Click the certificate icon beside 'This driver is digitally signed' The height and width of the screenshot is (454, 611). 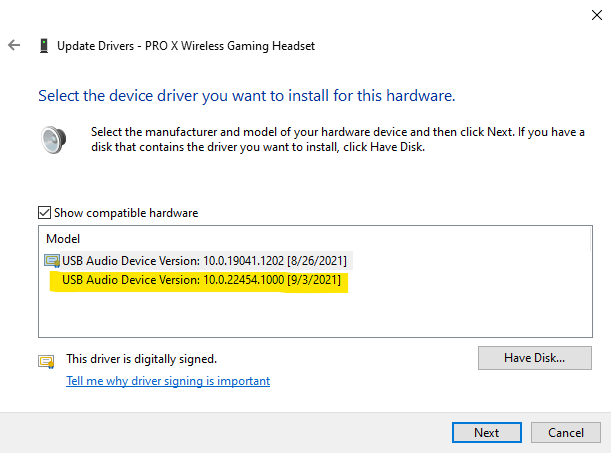[46, 362]
